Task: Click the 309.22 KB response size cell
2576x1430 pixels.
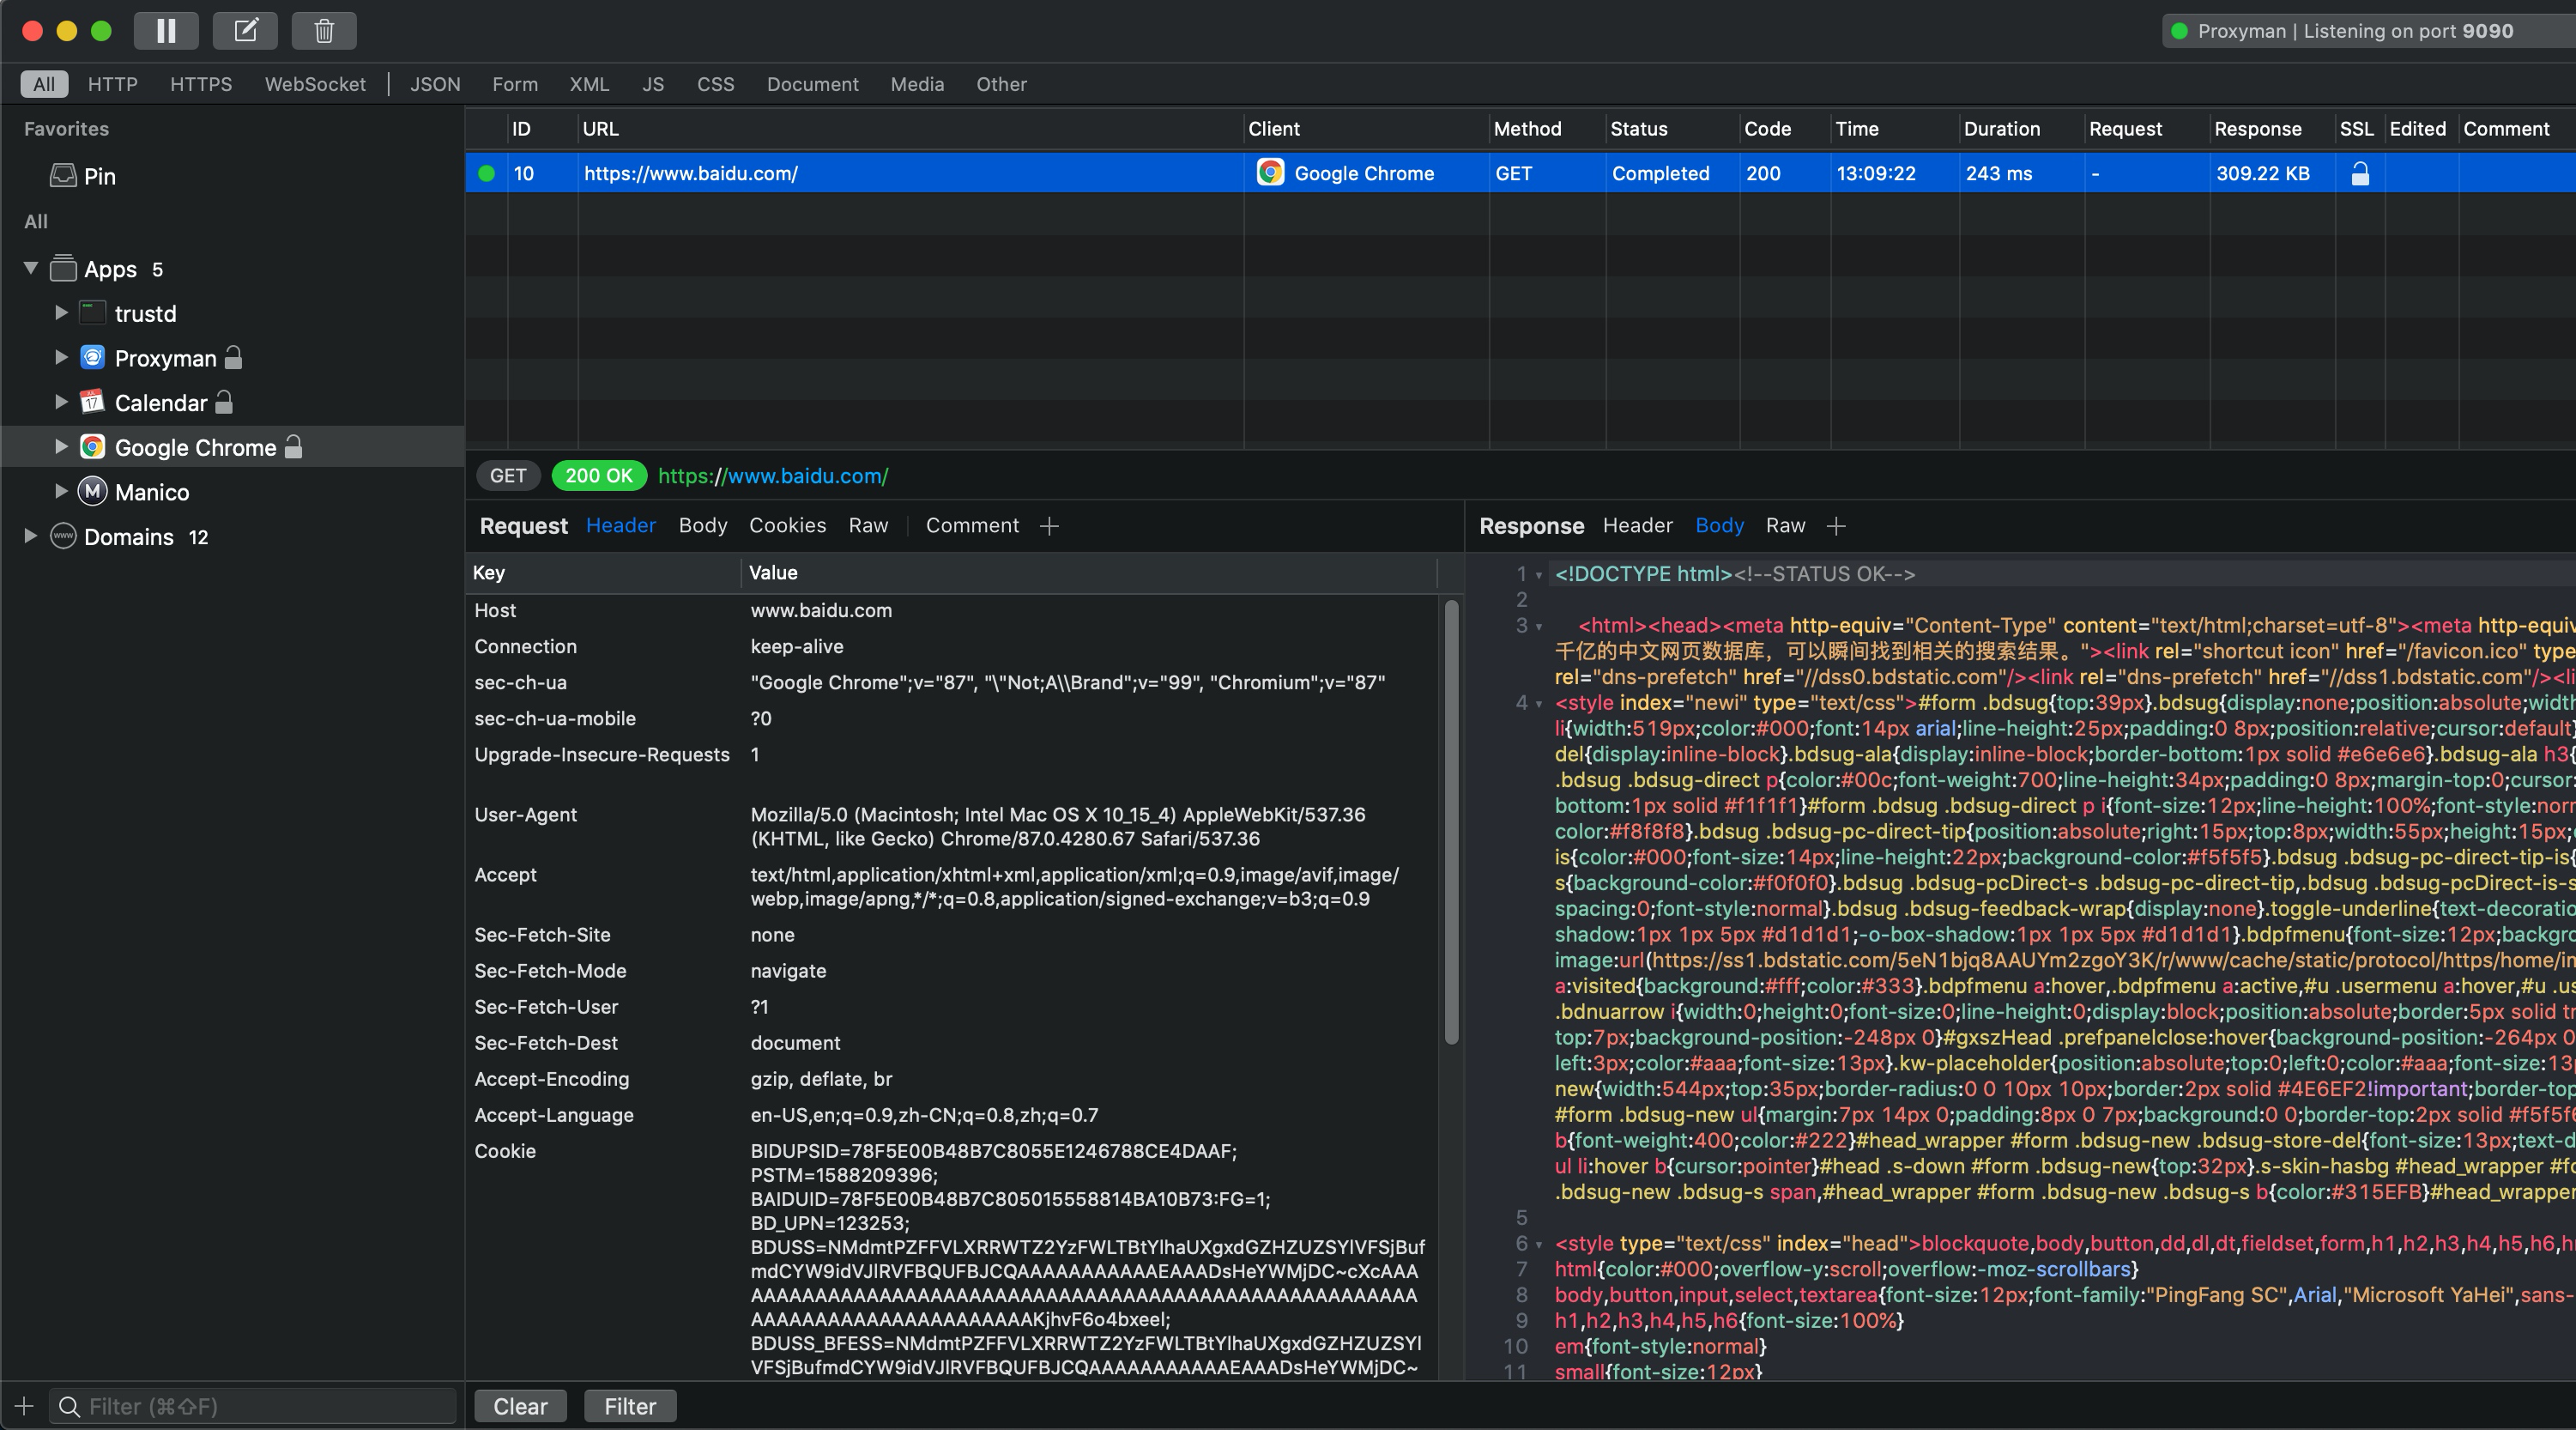Action: tap(2262, 173)
